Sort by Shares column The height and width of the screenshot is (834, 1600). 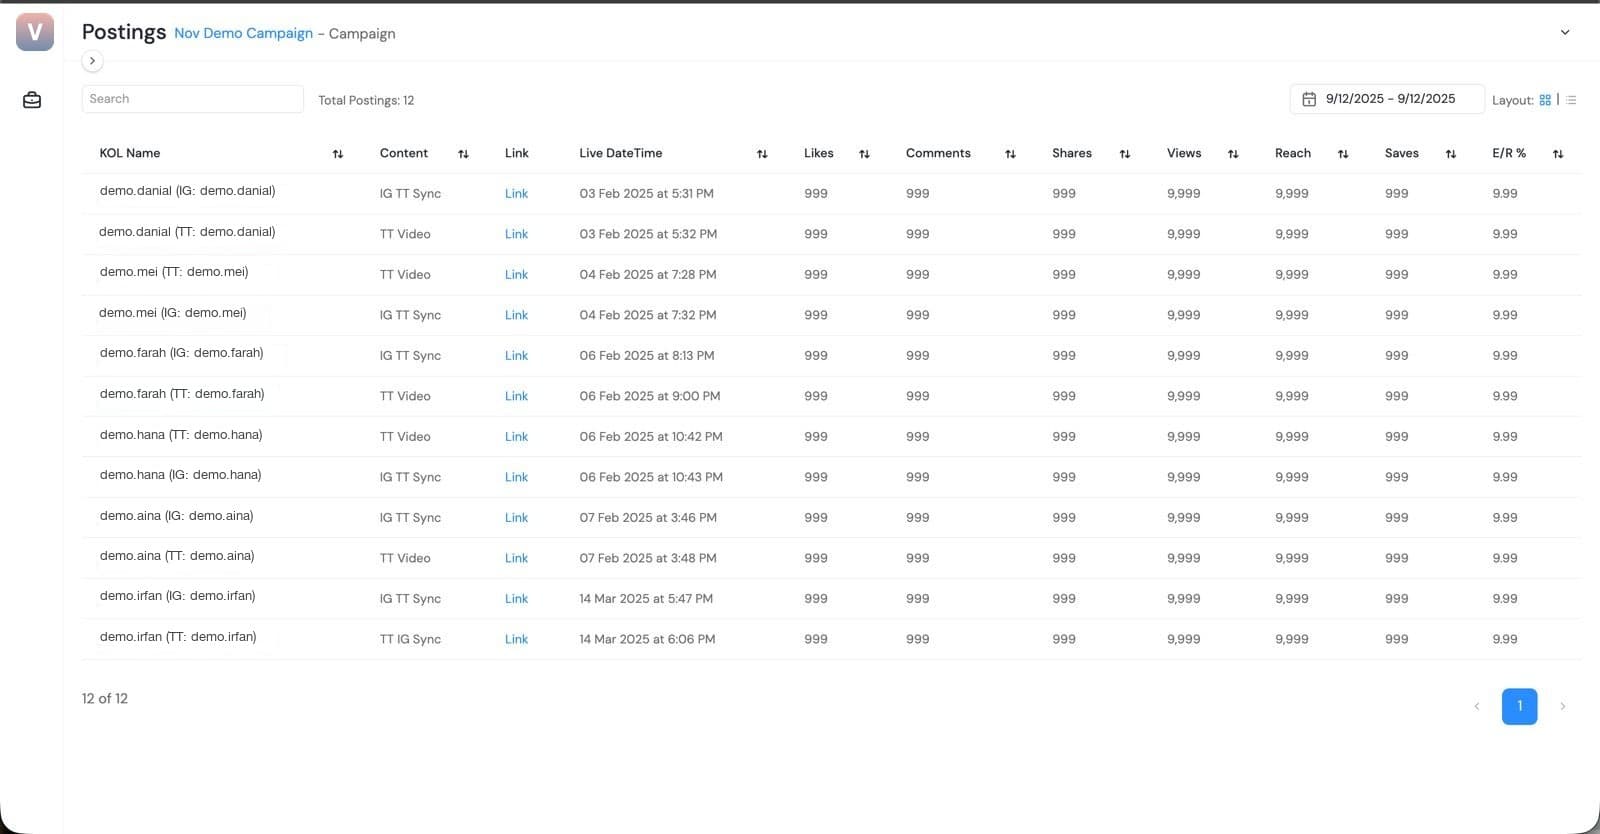point(1125,154)
